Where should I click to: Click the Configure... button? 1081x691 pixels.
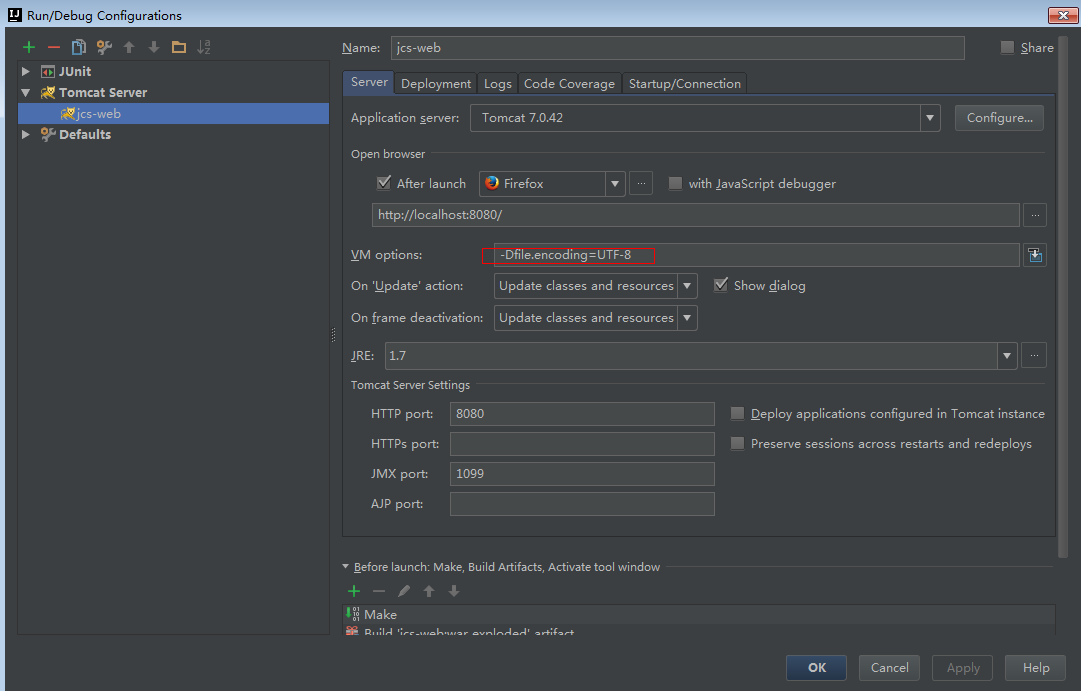pos(999,118)
